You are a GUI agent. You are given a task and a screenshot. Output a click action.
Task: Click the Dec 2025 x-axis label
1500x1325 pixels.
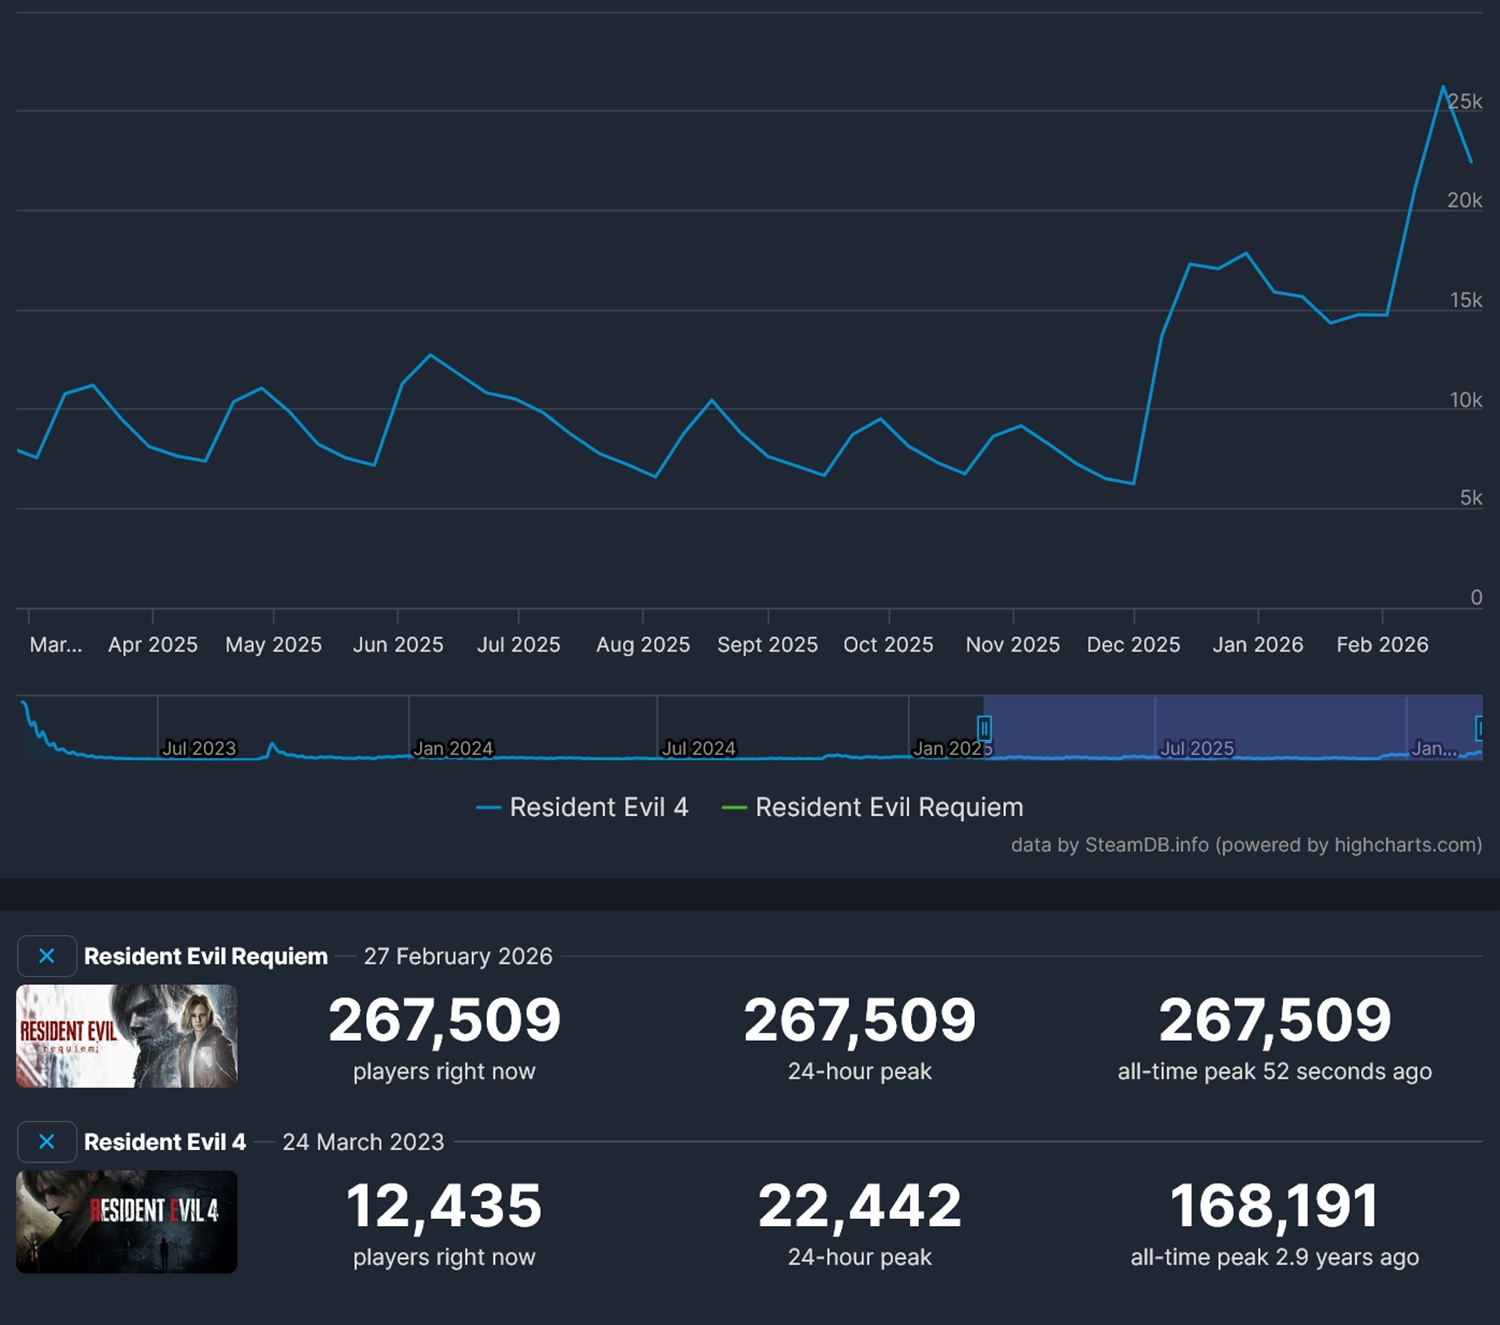coord(1133,645)
